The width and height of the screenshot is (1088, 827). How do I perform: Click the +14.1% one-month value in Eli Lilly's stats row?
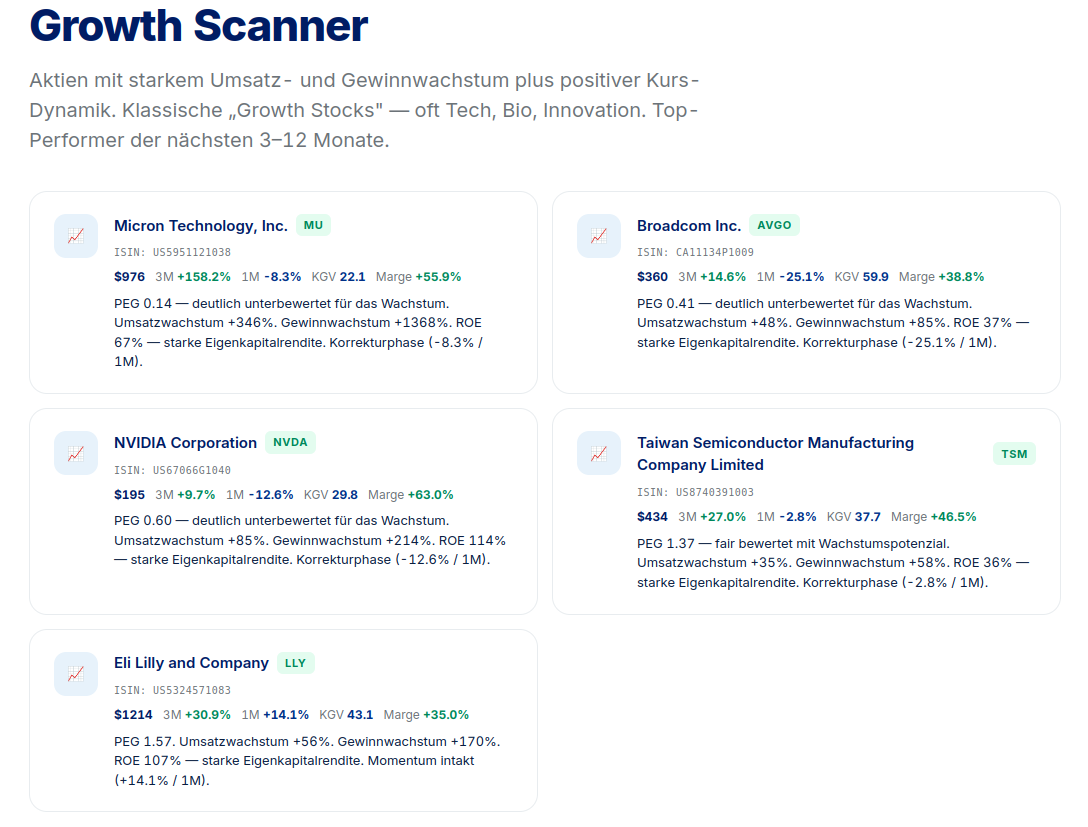pyautogui.click(x=286, y=715)
